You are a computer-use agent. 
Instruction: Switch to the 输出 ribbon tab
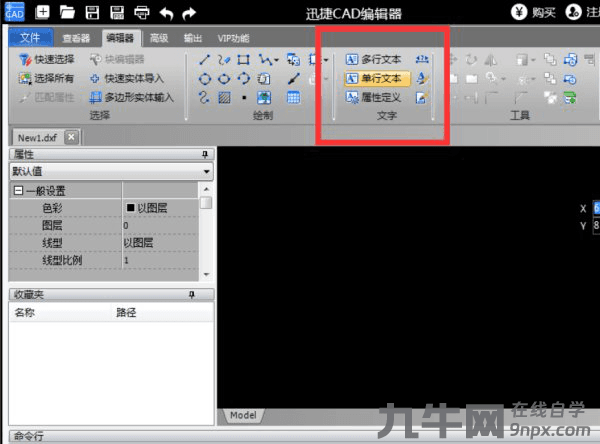tap(192, 38)
